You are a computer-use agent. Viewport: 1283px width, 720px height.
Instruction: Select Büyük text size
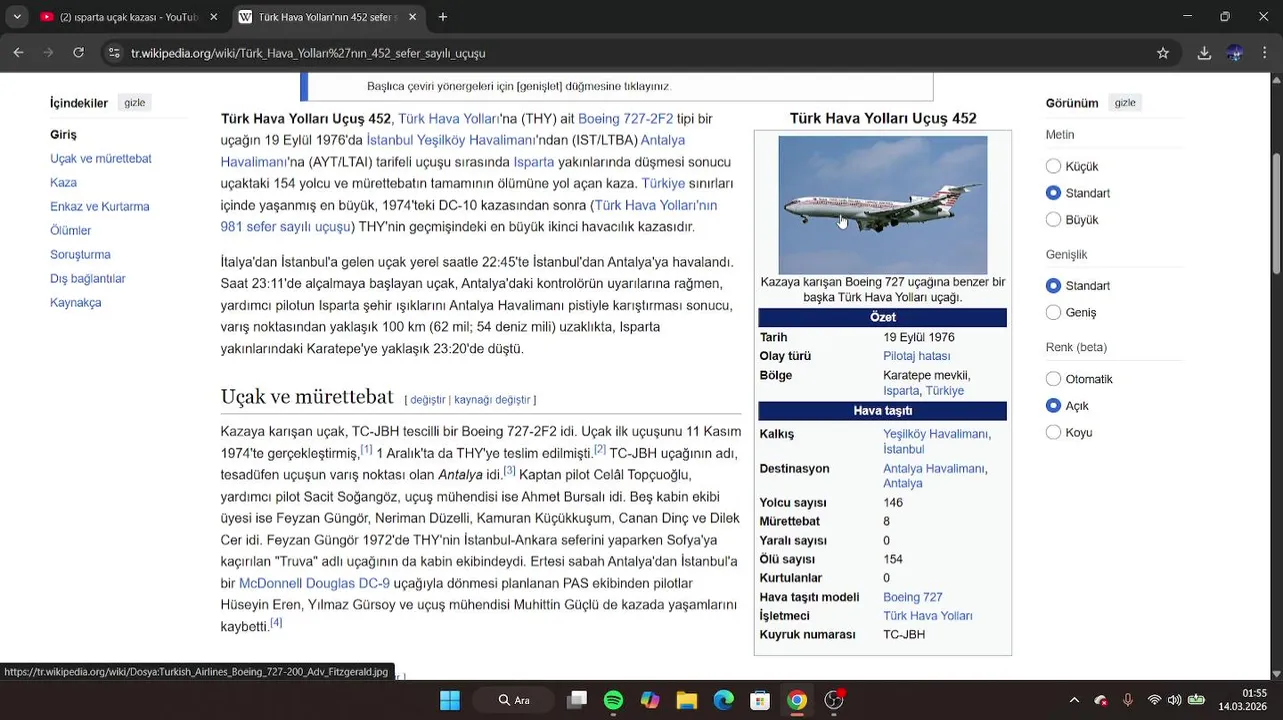click(x=1053, y=219)
